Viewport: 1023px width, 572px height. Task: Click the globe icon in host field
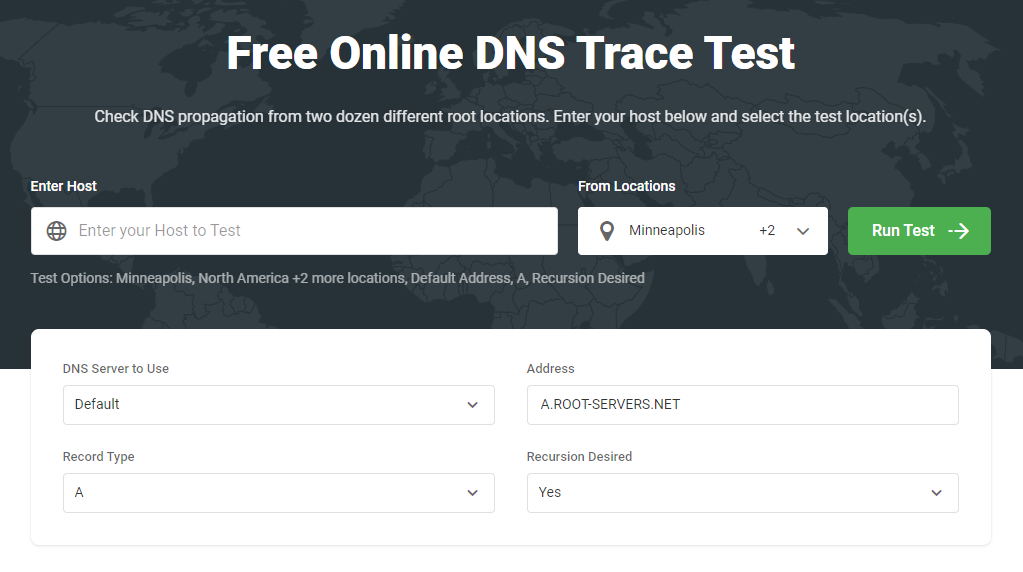point(57,231)
